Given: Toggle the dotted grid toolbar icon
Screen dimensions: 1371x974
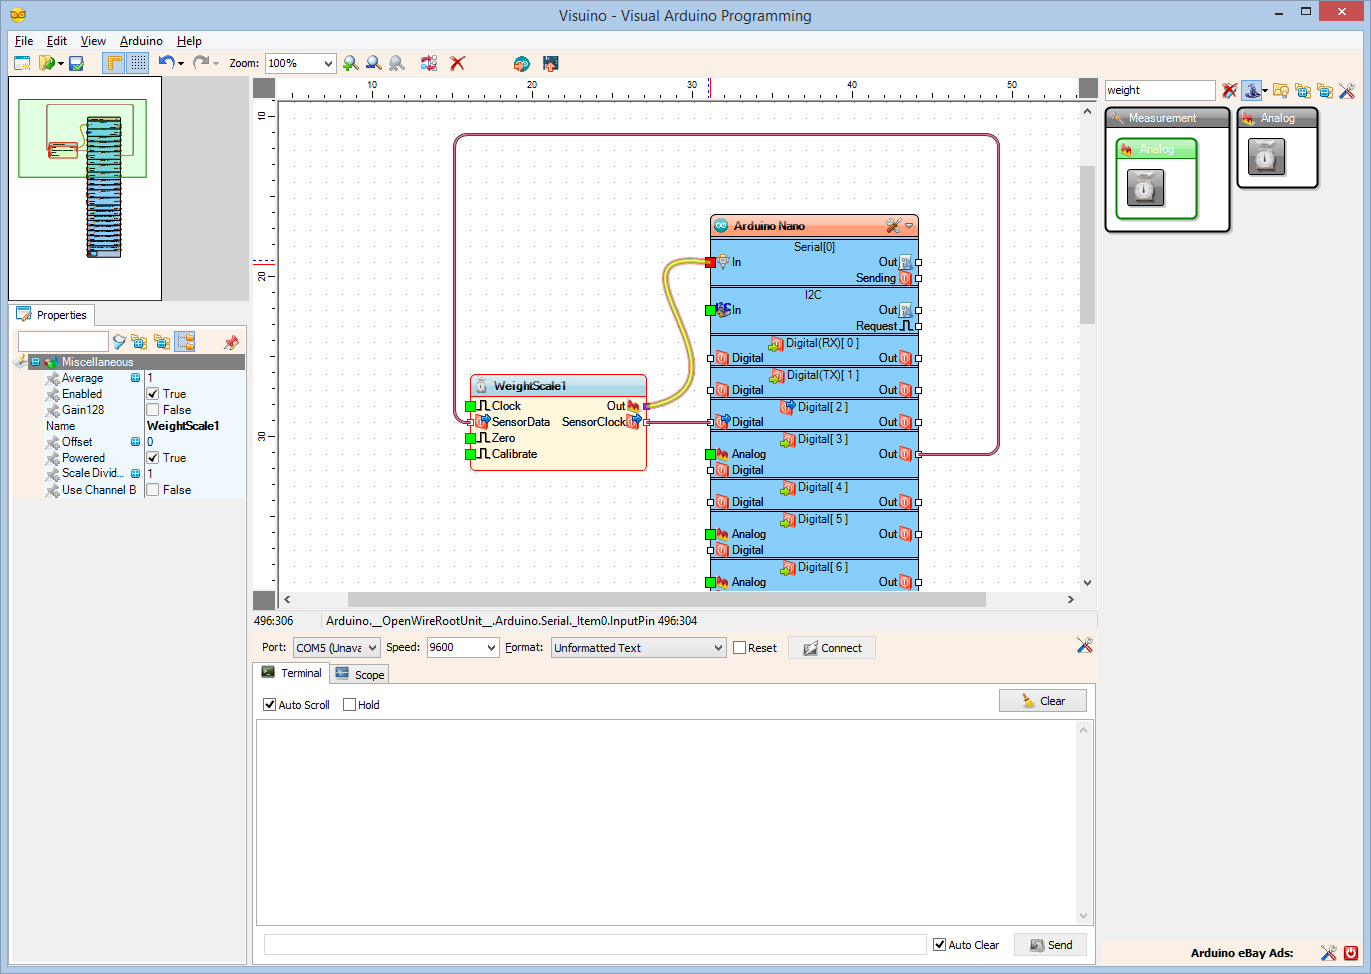Looking at the screenshot, I should [x=138, y=63].
